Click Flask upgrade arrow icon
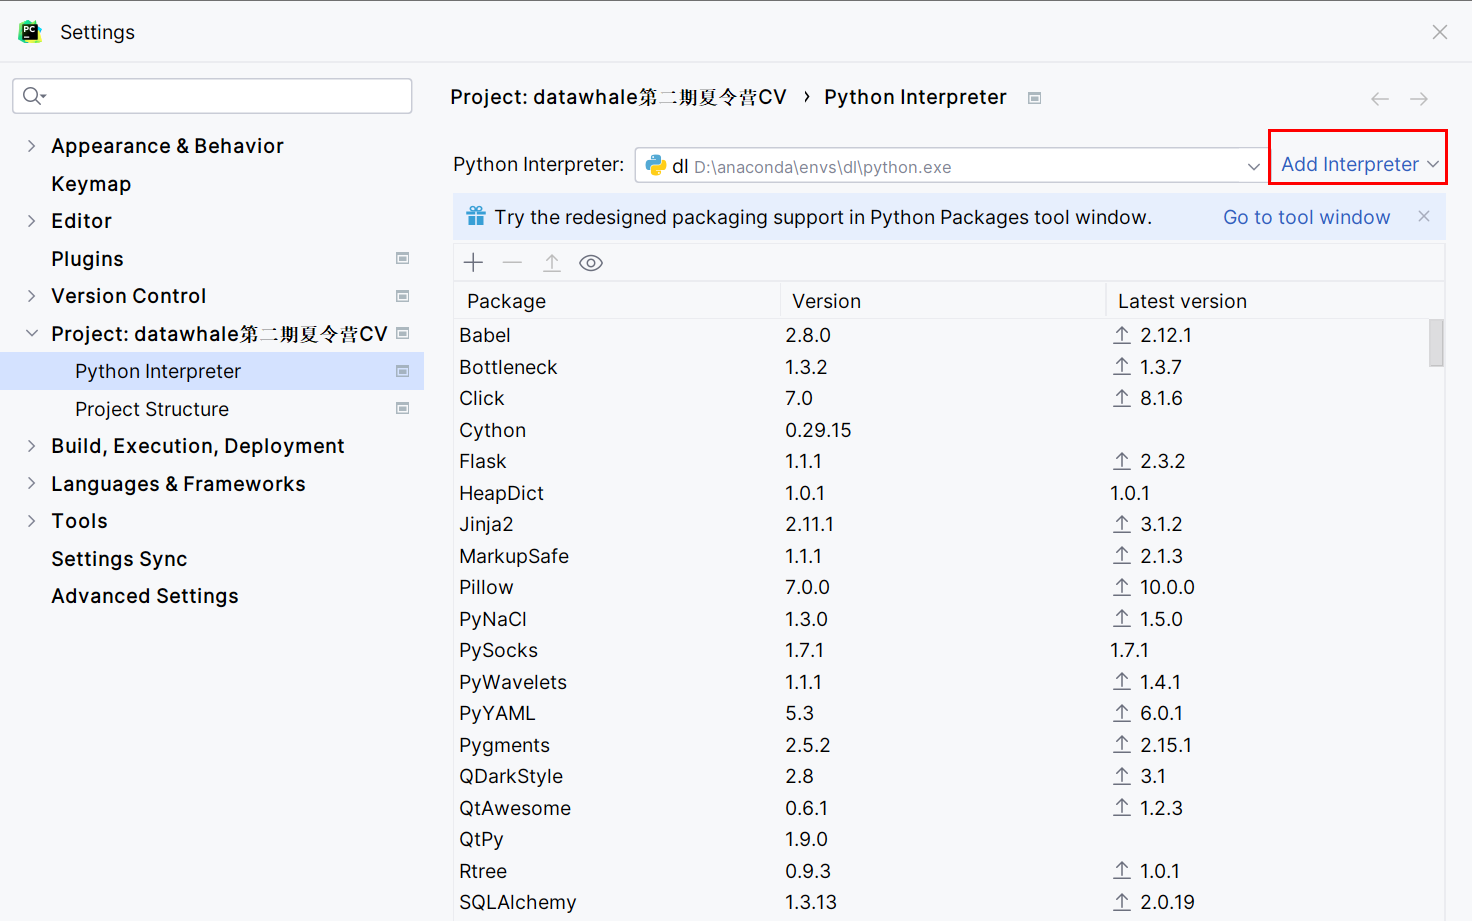 1122,461
